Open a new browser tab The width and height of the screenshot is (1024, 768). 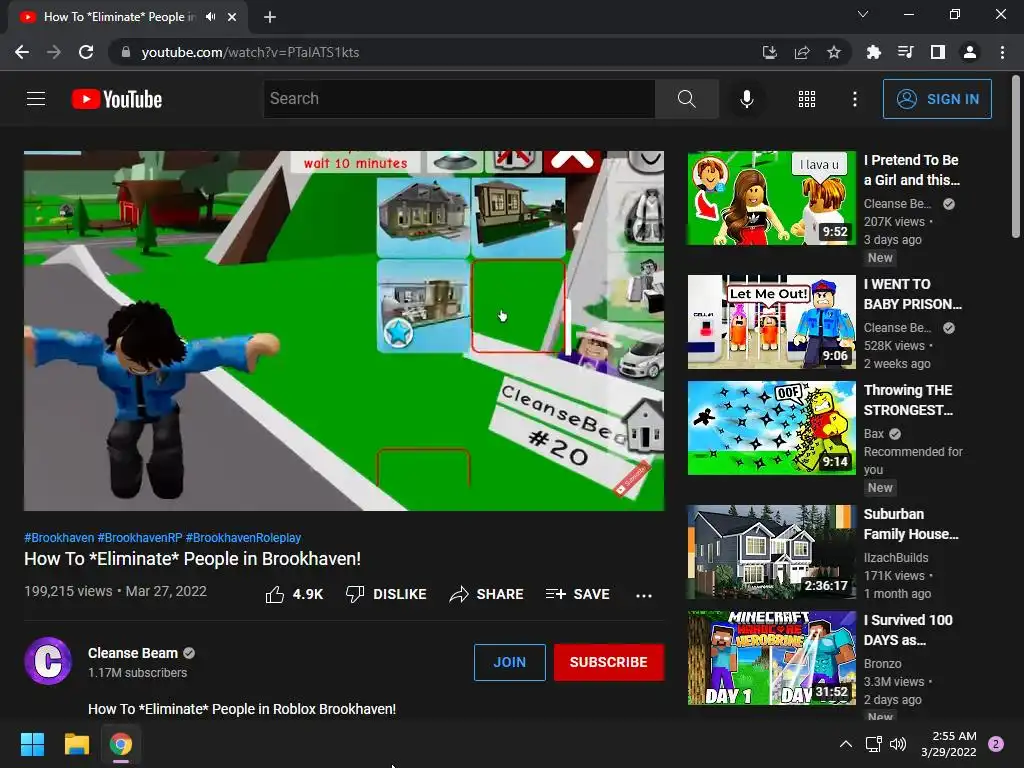[x=270, y=17]
